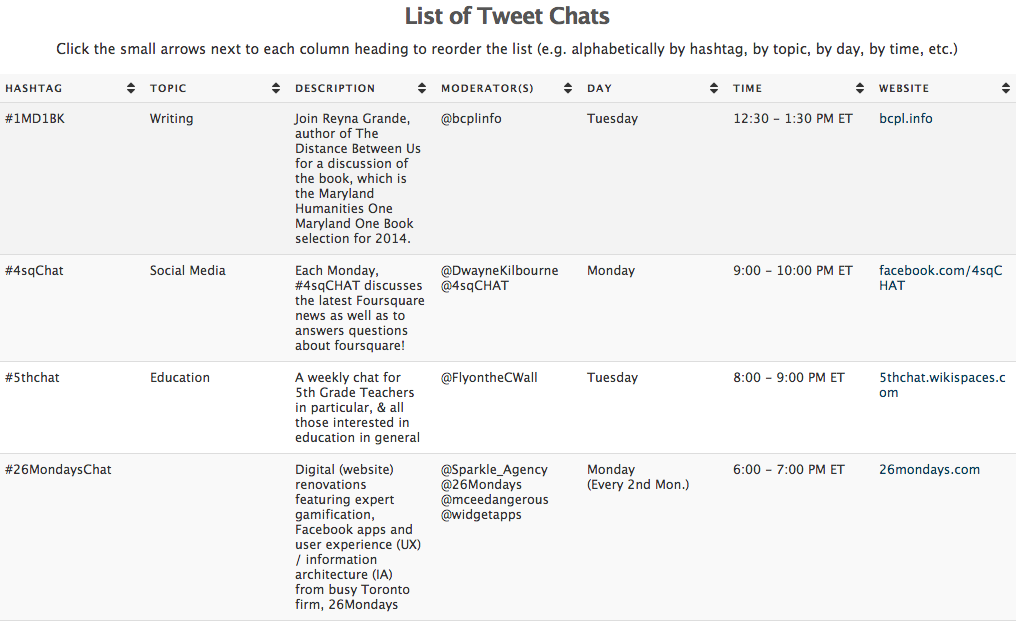Click the sort arrows beside WEBSITE heading
The width and height of the screenshot is (1016, 621).
point(1006,88)
